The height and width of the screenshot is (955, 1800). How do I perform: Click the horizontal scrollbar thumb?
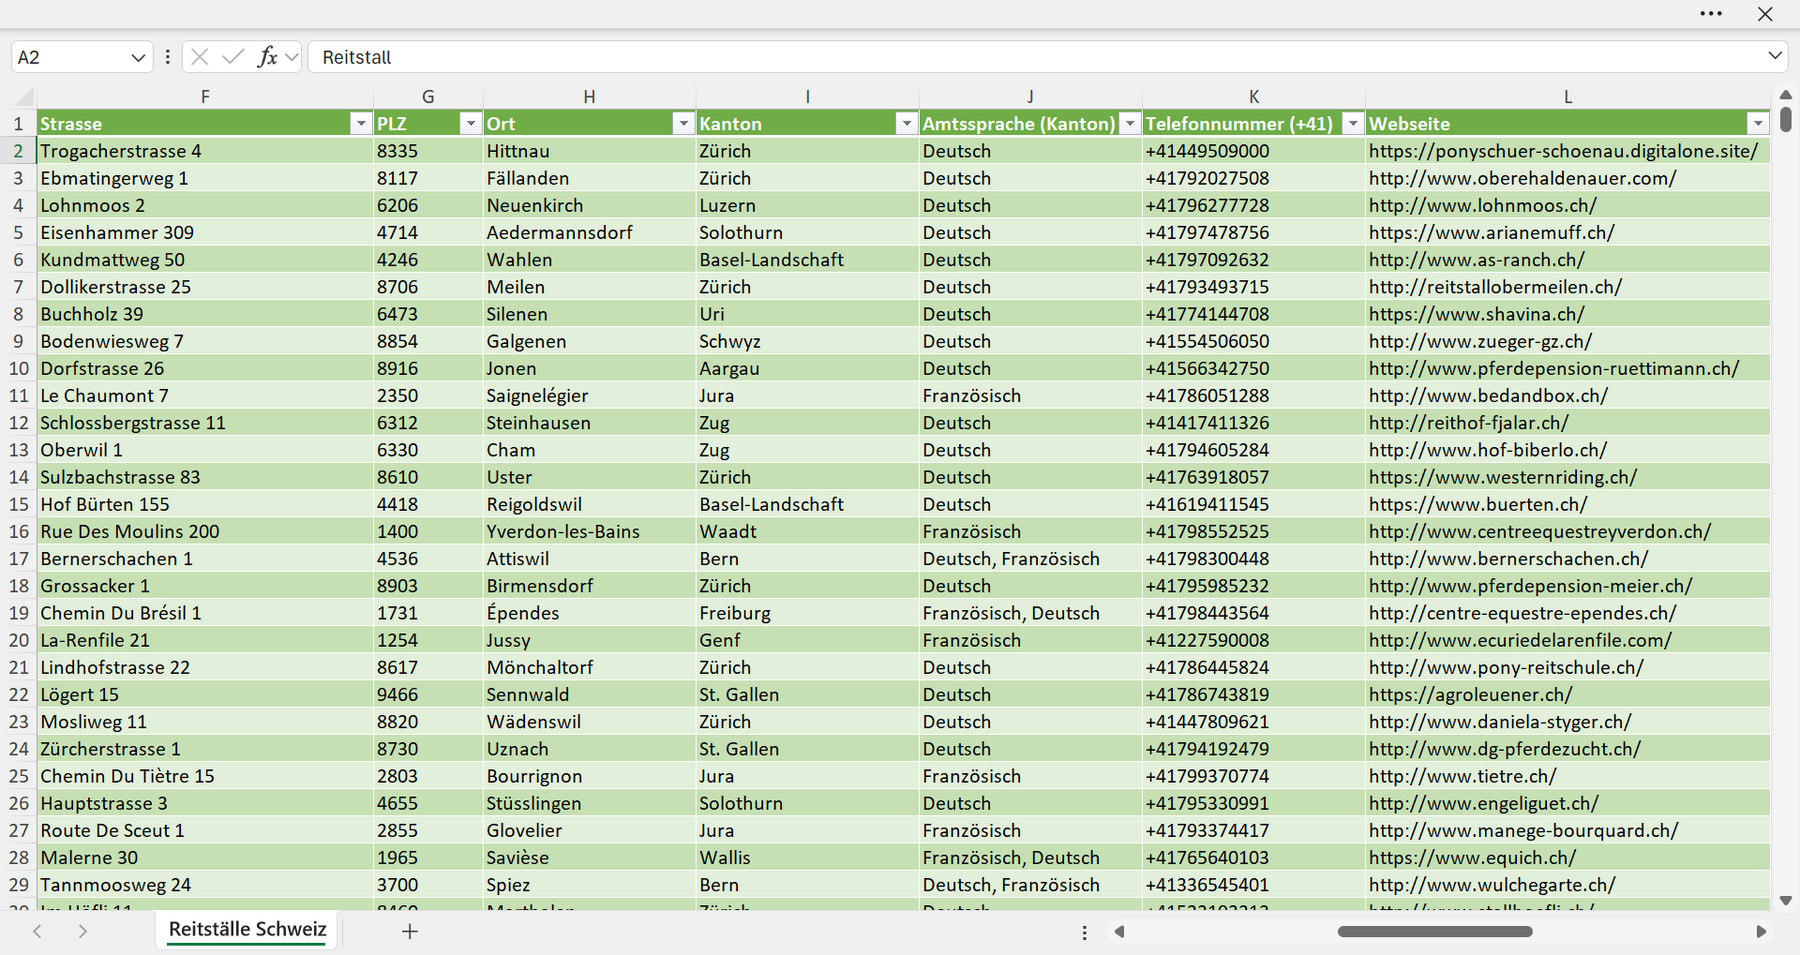1435,932
